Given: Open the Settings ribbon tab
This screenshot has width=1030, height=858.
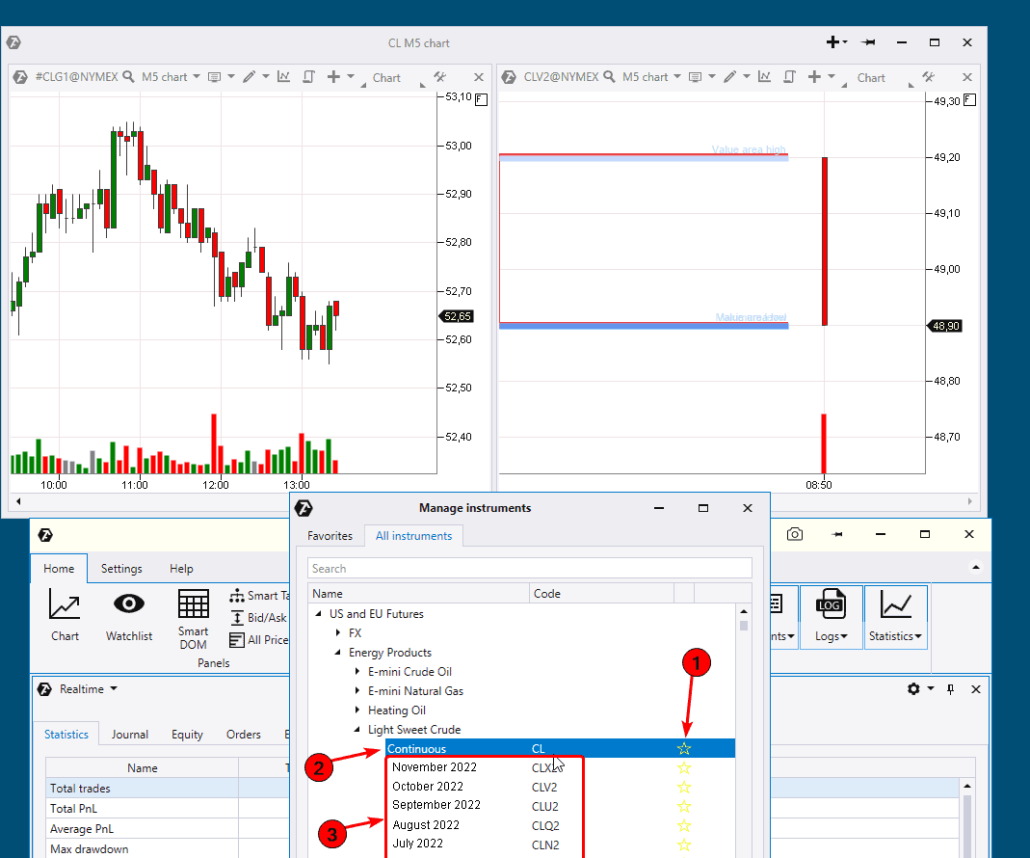Looking at the screenshot, I should point(121,569).
